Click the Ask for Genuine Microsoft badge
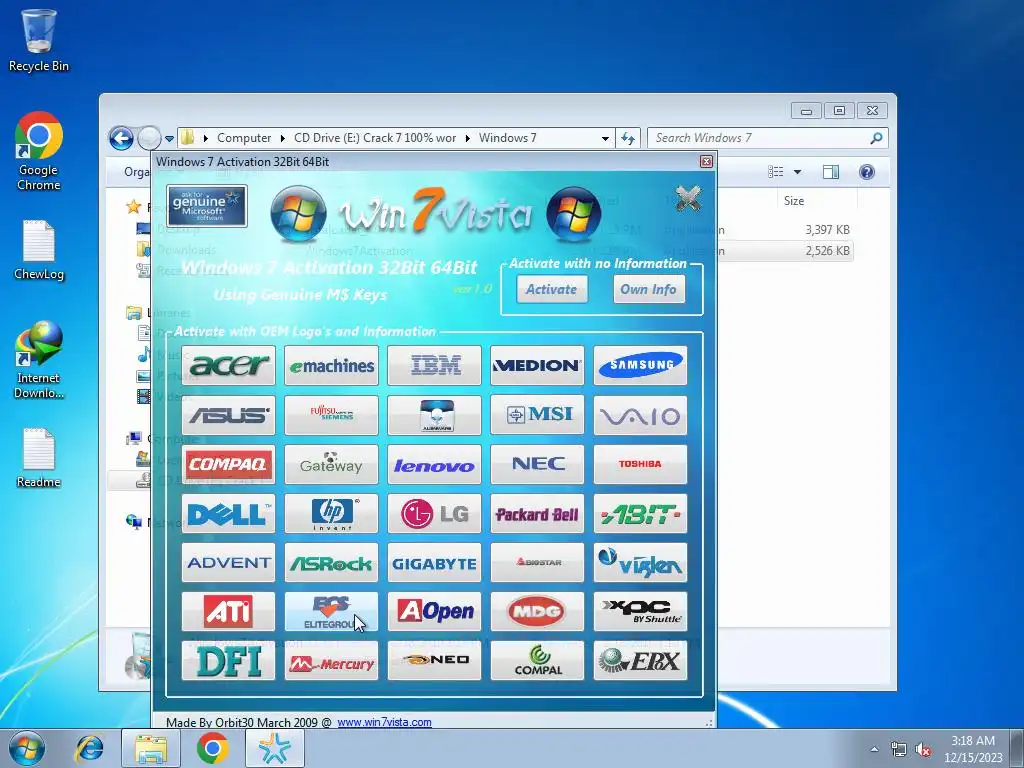The height and width of the screenshot is (768, 1024). click(x=206, y=206)
